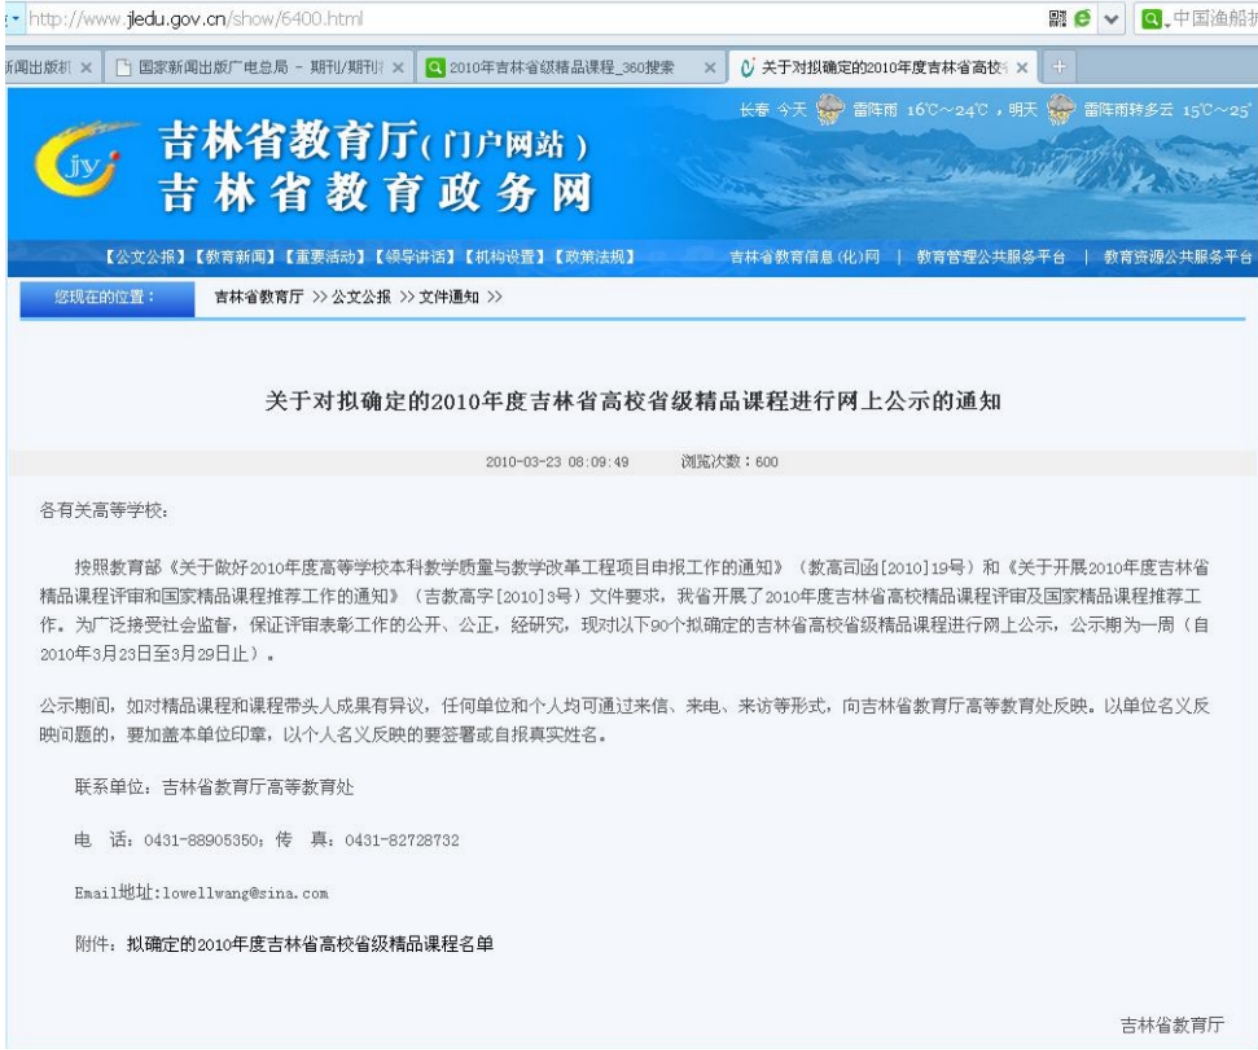Open a new browser tab with plus button
1258x1050 pixels.
click(1059, 67)
